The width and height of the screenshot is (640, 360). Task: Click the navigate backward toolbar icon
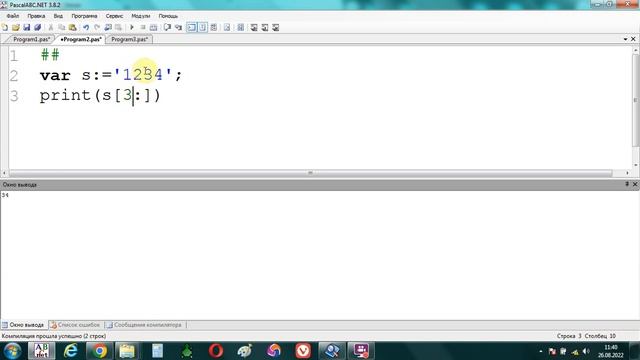tap(108, 27)
